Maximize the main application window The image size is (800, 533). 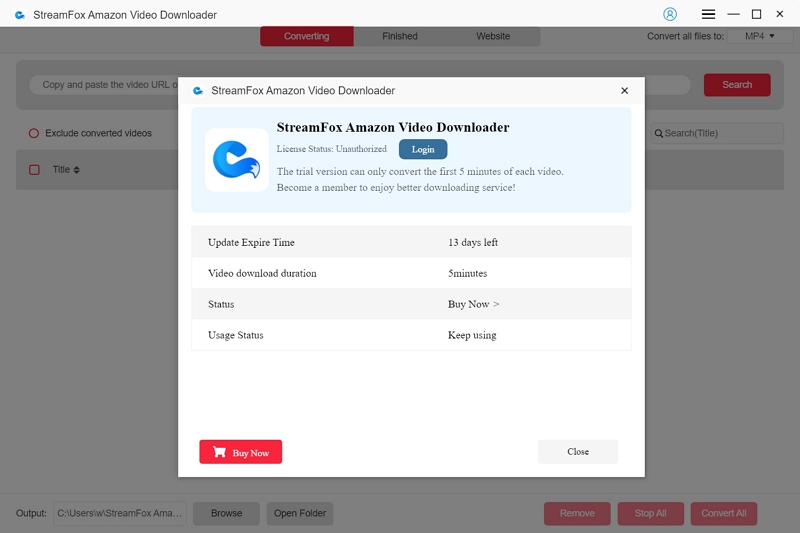757,14
